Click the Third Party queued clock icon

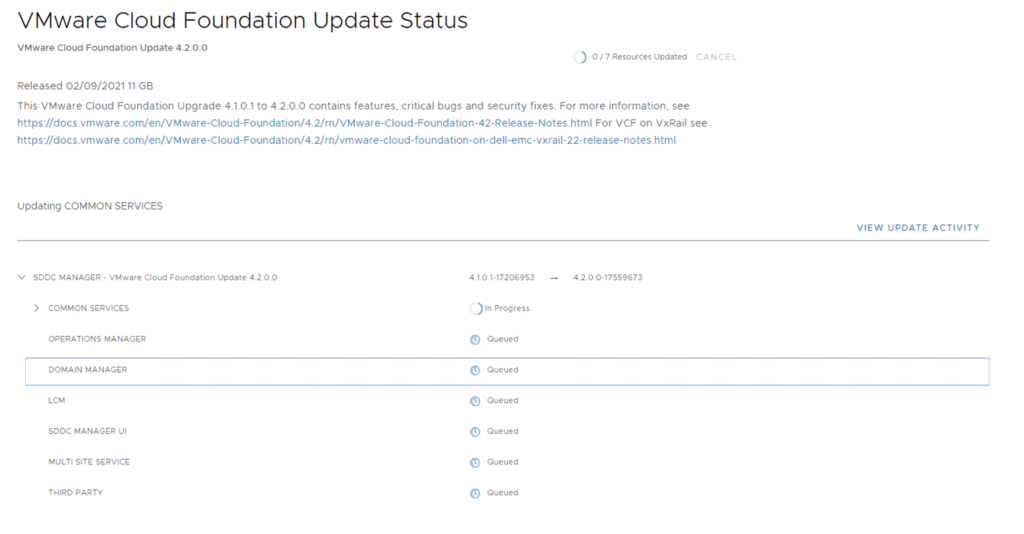[x=475, y=493]
